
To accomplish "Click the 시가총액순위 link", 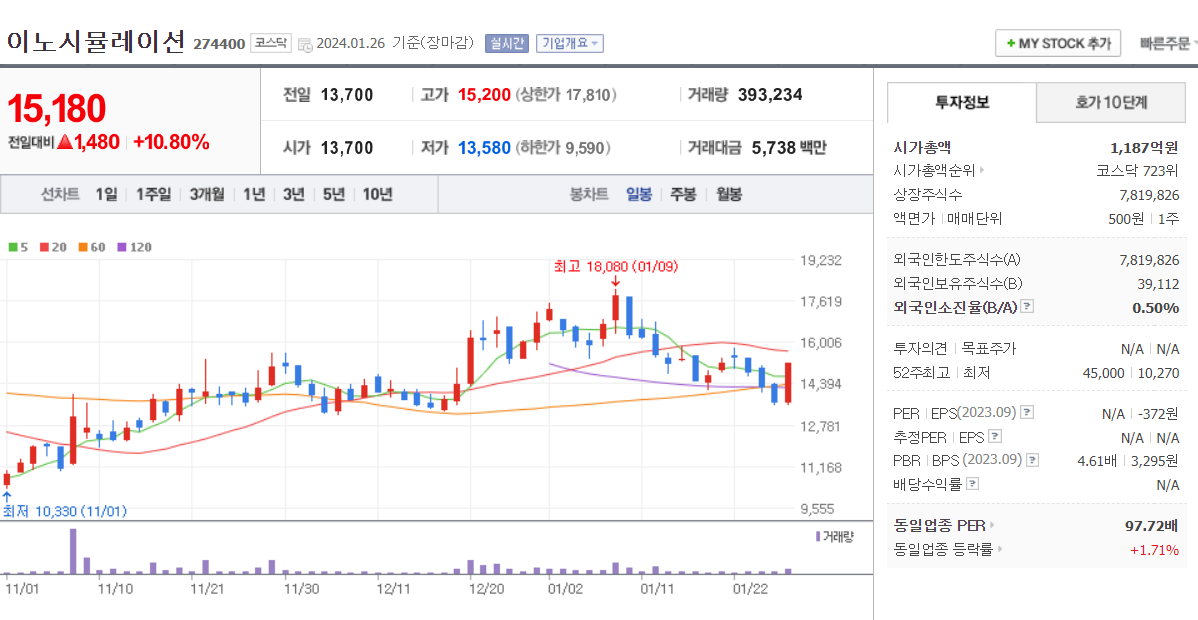I will tap(934, 170).
